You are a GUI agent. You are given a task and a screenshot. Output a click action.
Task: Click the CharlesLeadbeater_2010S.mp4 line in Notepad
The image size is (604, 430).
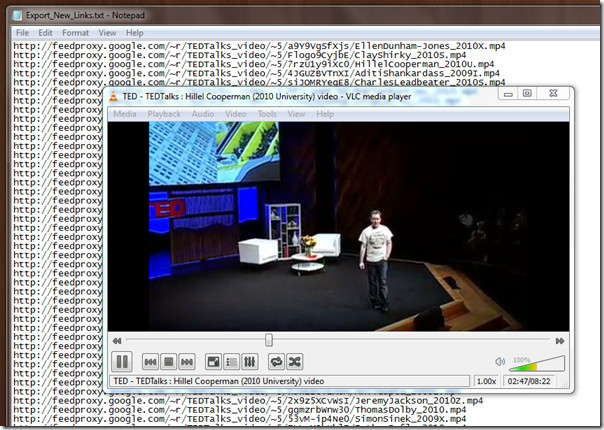(x=259, y=82)
